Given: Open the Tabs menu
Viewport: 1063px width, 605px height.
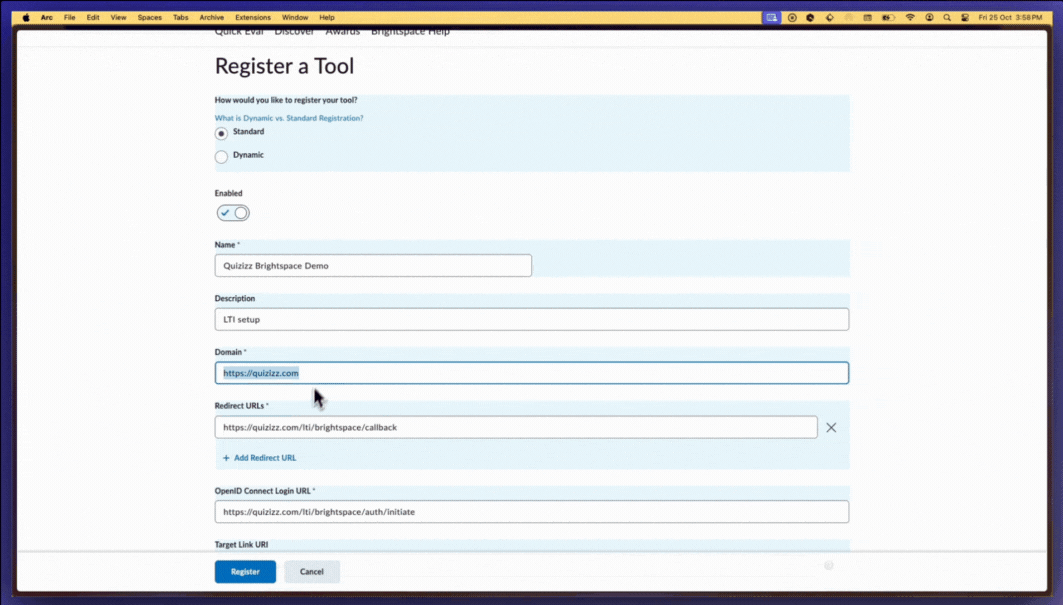Looking at the screenshot, I should tap(180, 18).
